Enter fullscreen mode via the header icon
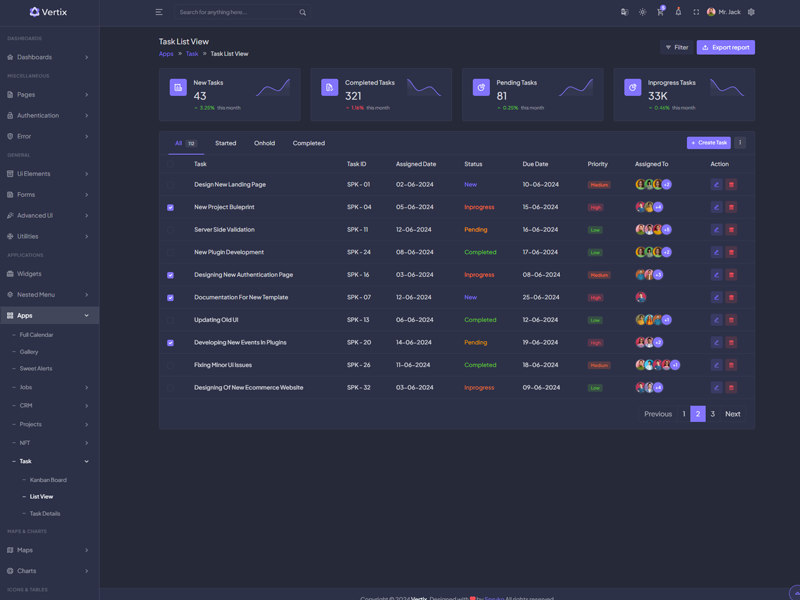Screen dimensions: 800x600 [x=696, y=12]
